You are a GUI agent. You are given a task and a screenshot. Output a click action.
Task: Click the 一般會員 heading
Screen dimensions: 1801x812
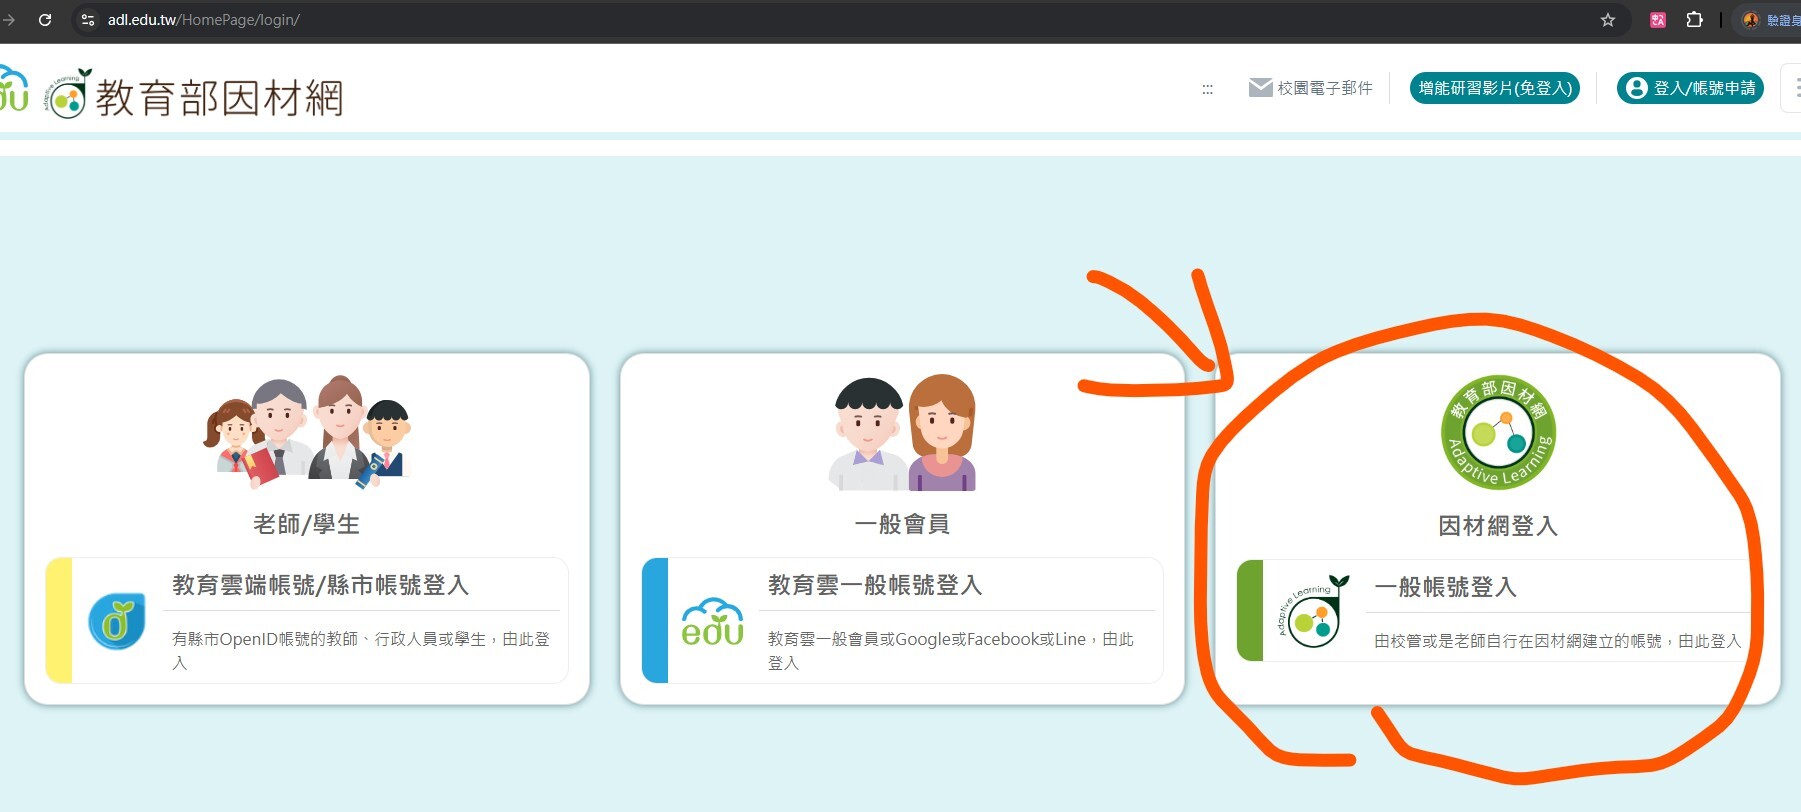(x=902, y=524)
